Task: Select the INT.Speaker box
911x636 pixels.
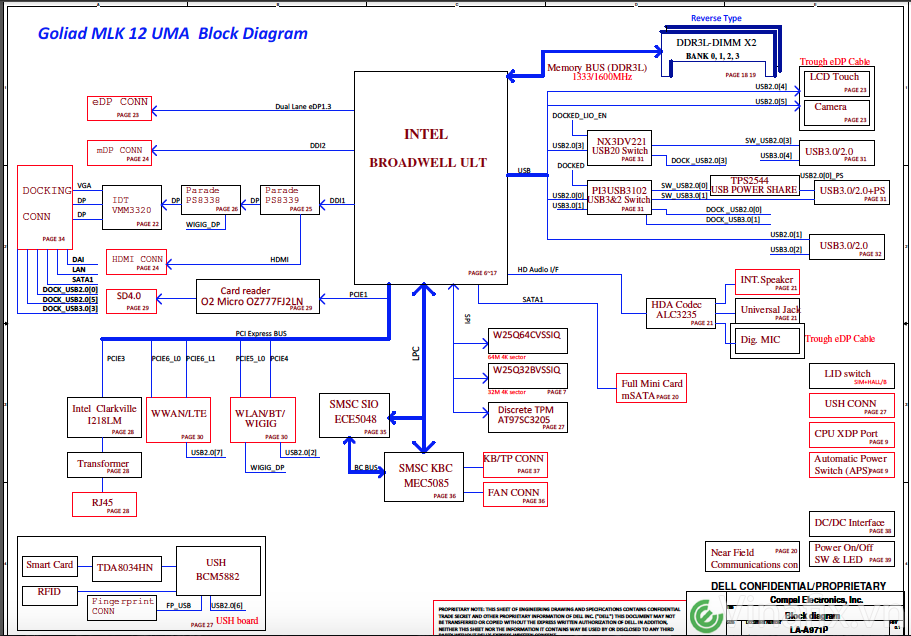Action: pyautogui.click(x=767, y=282)
